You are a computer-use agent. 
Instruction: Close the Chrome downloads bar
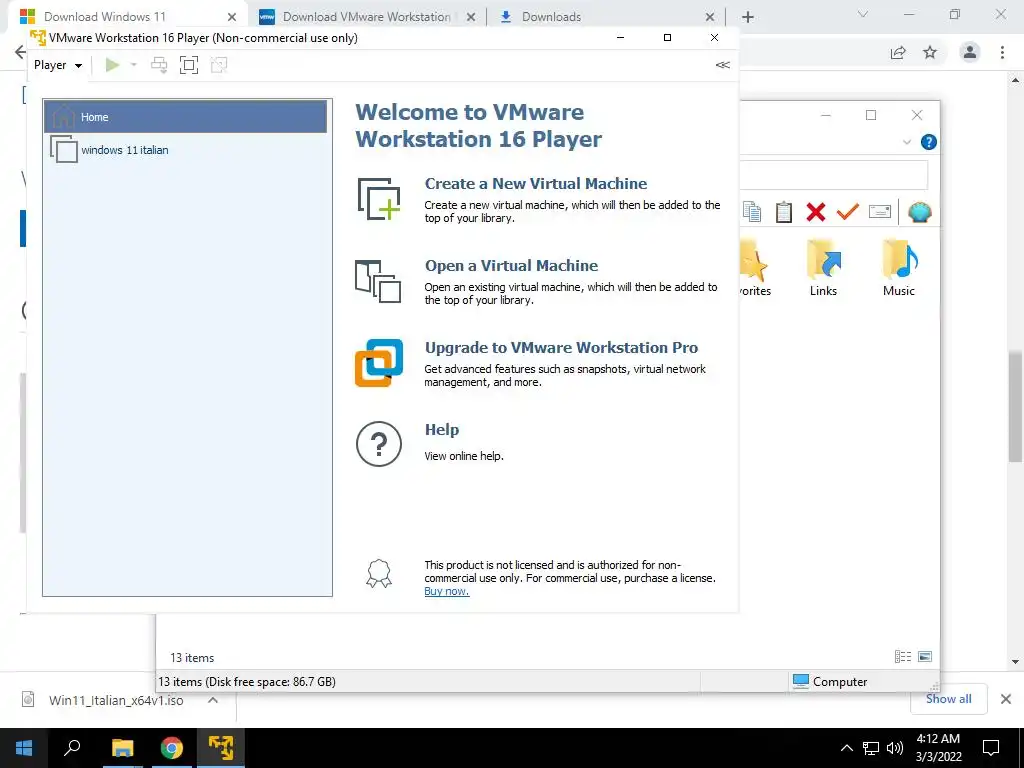pyautogui.click(x=1006, y=699)
